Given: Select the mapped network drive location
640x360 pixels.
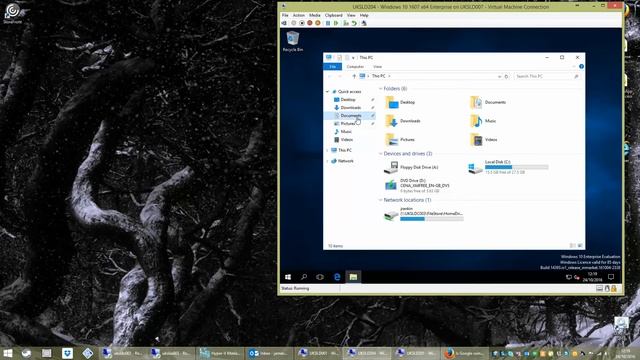Looking at the screenshot, I should coord(424,214).
